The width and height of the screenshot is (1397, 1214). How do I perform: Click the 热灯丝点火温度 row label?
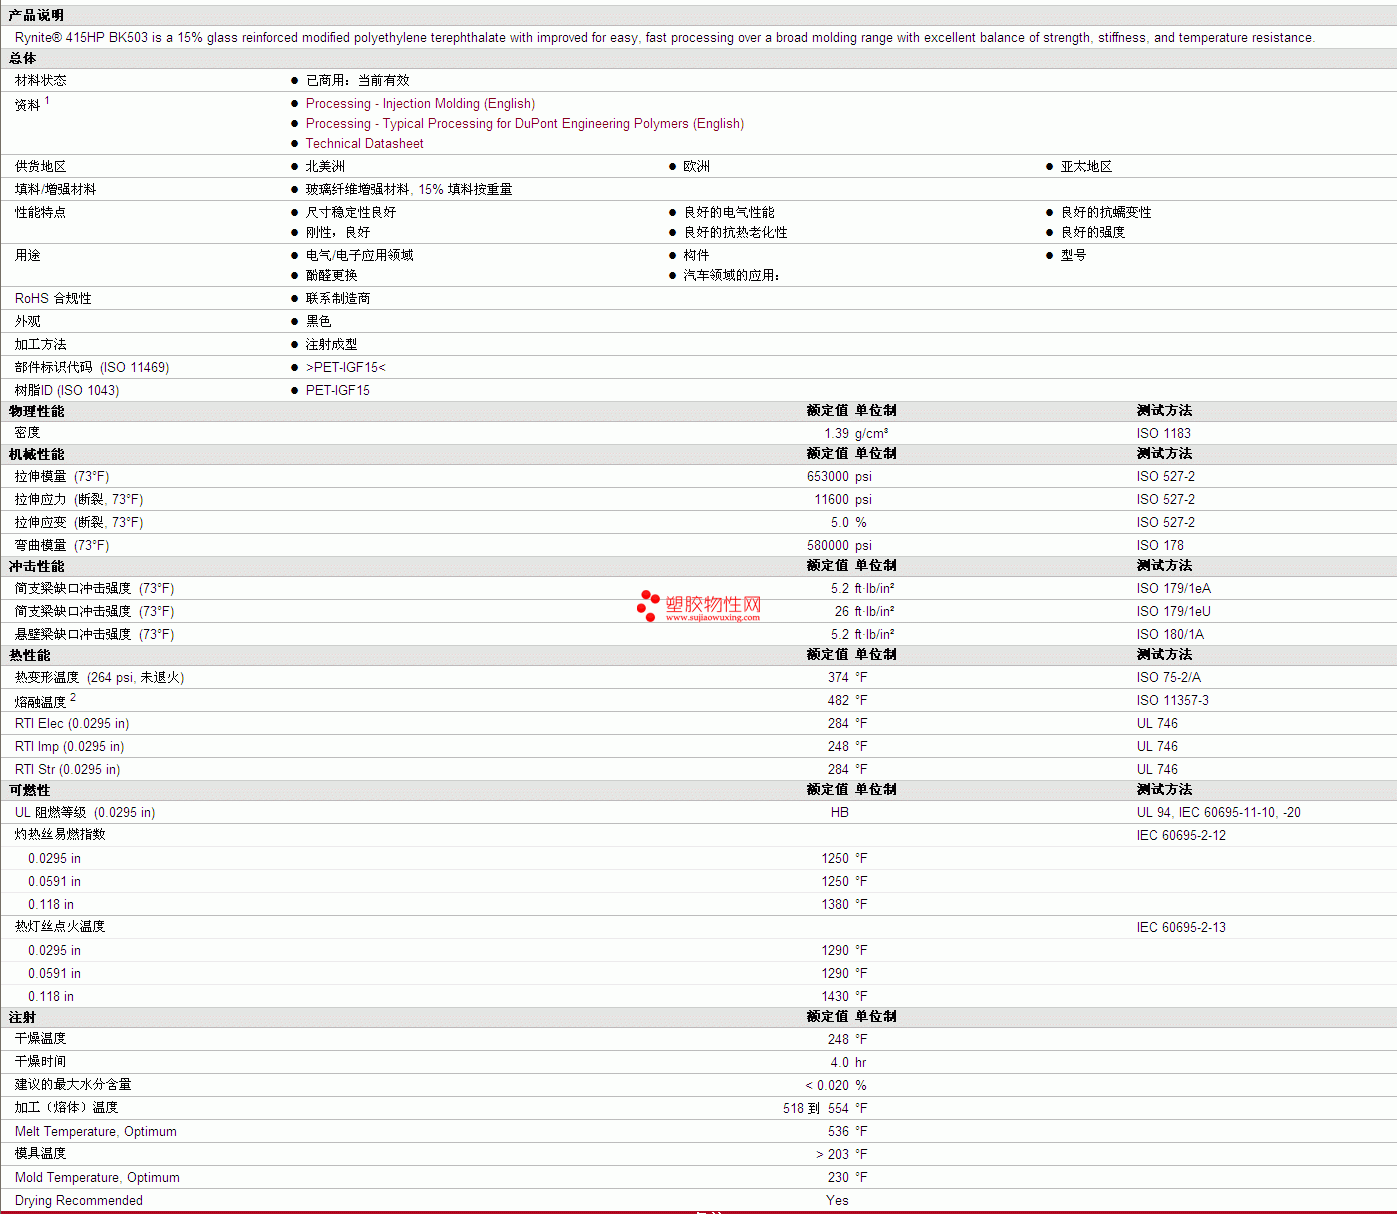pyautogui.click(x=60, y=927)
